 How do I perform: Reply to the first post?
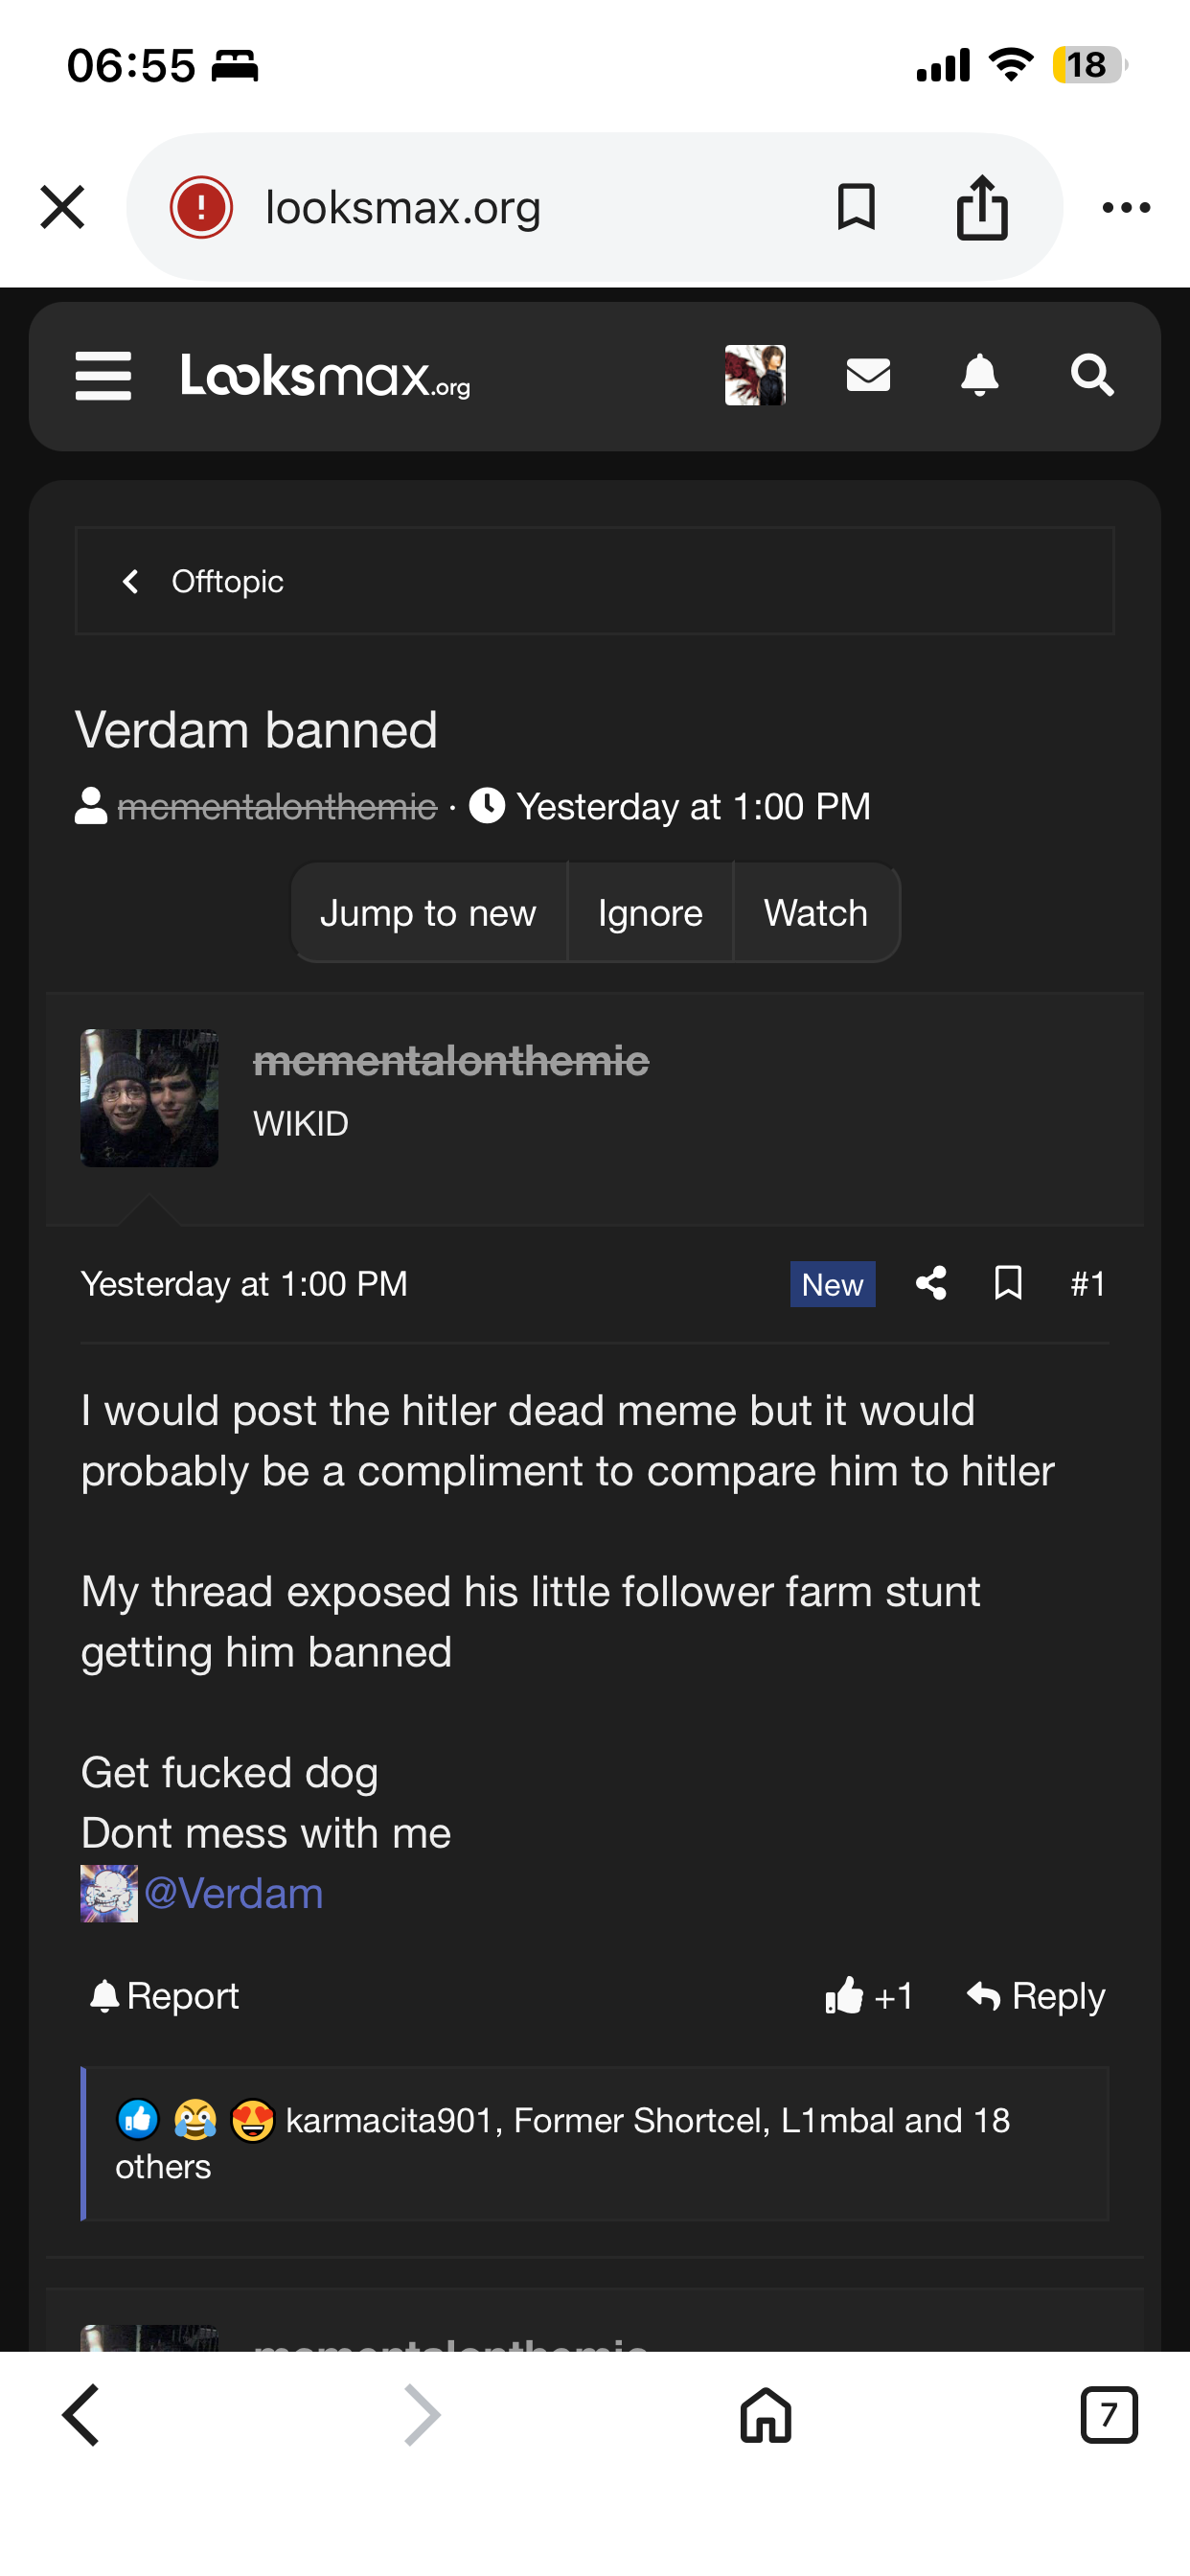[x=1036, y=1996]
